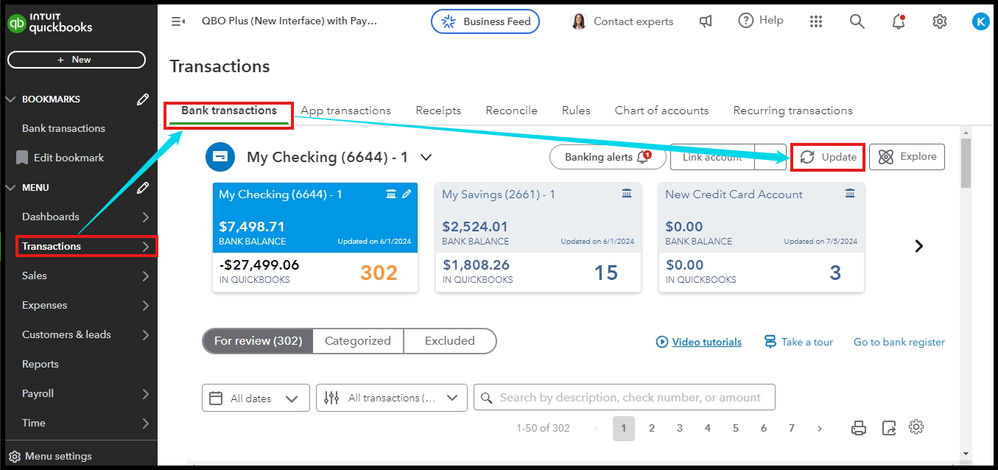The image size is (998, 470).
Task: Edit bookmarks using the pencil icon
Action: coord(143,99)
